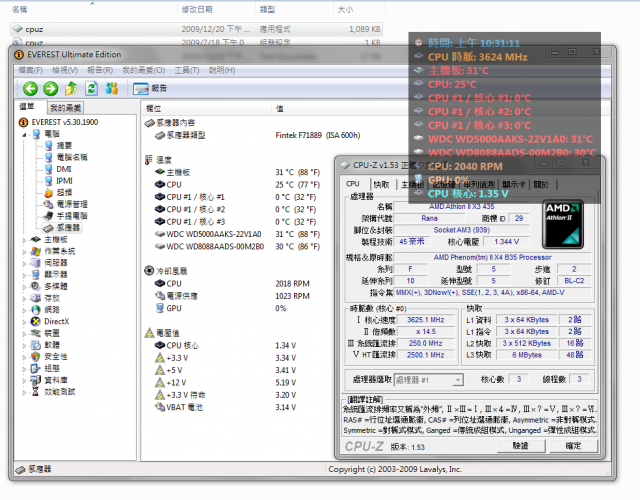Open the 工具(T) menu
Image resolution: width=640 pixels, height=500 pixels.
coord(187,70)
